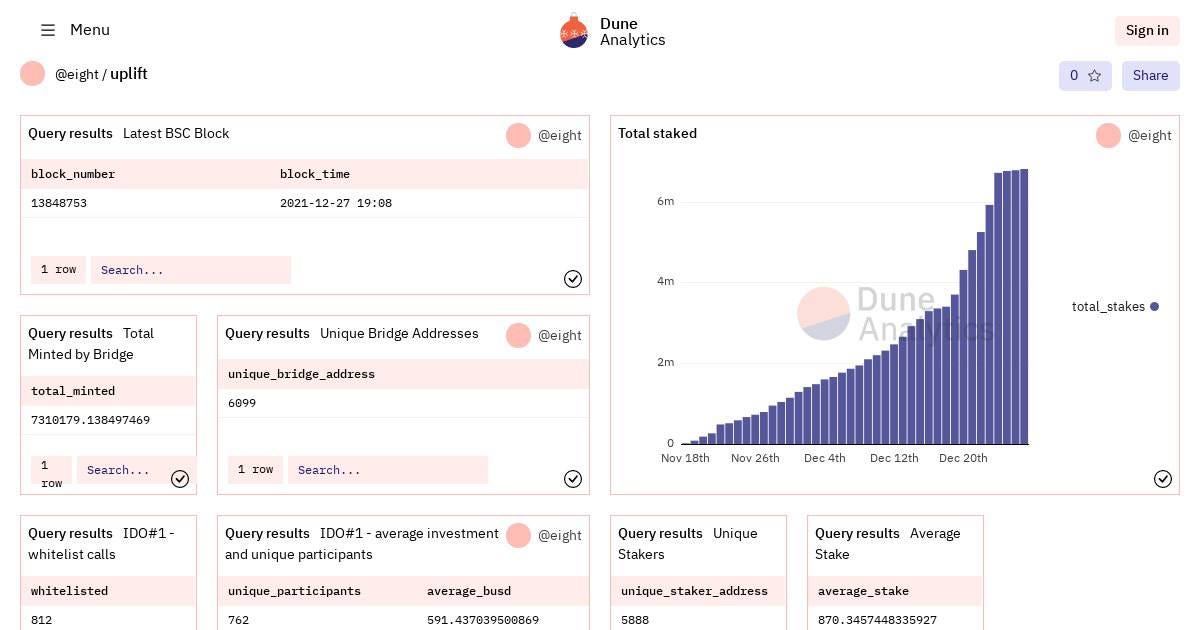This screenshot has width=1200, height=630.
Task: Click the Share button
Action: [x=1150, y=75]
